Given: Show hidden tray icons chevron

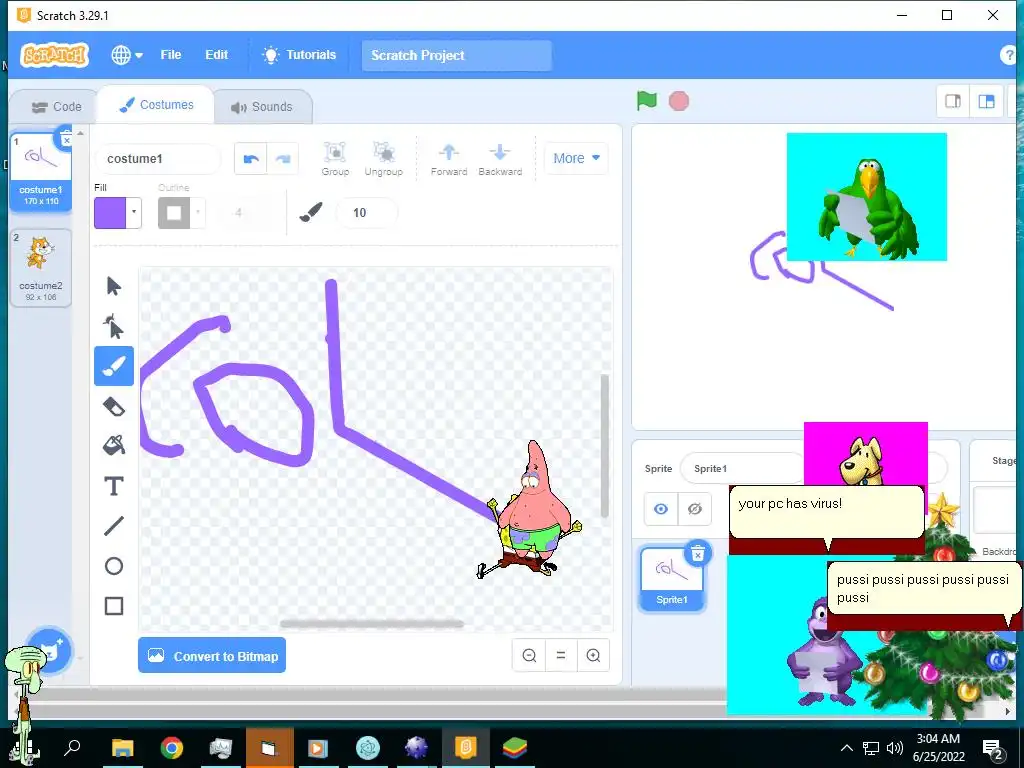Looking at the screenshot, I should 846,748.
